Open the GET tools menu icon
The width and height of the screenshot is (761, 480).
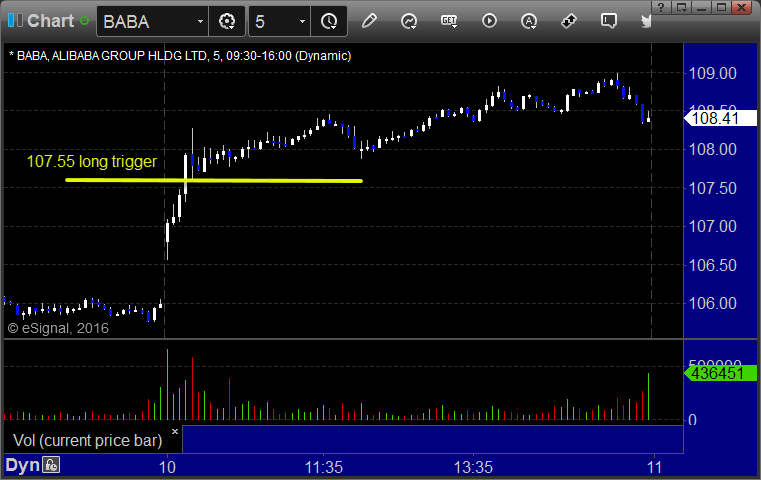click(449, 21)
